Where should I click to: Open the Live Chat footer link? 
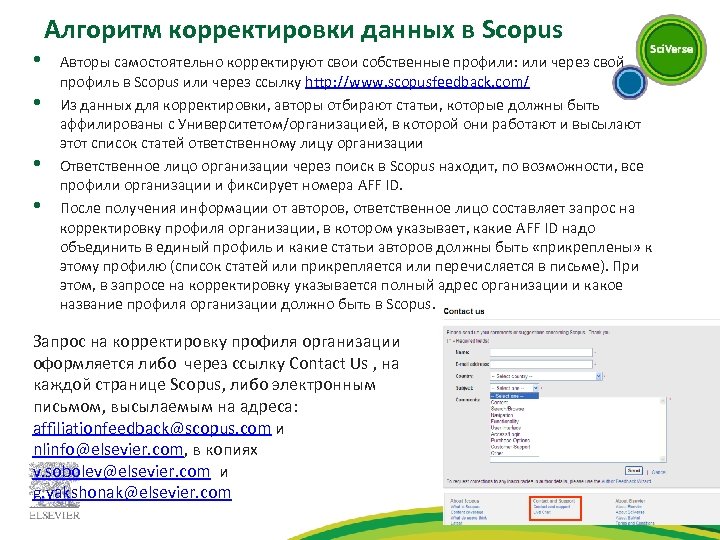point(542,512)
